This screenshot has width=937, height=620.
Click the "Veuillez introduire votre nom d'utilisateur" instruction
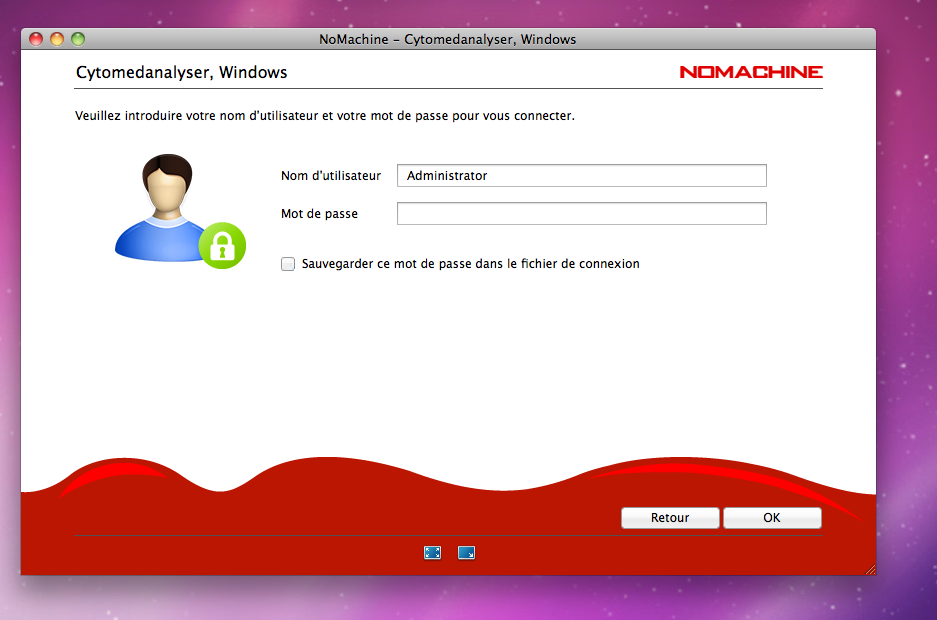(x=324, y=116)
